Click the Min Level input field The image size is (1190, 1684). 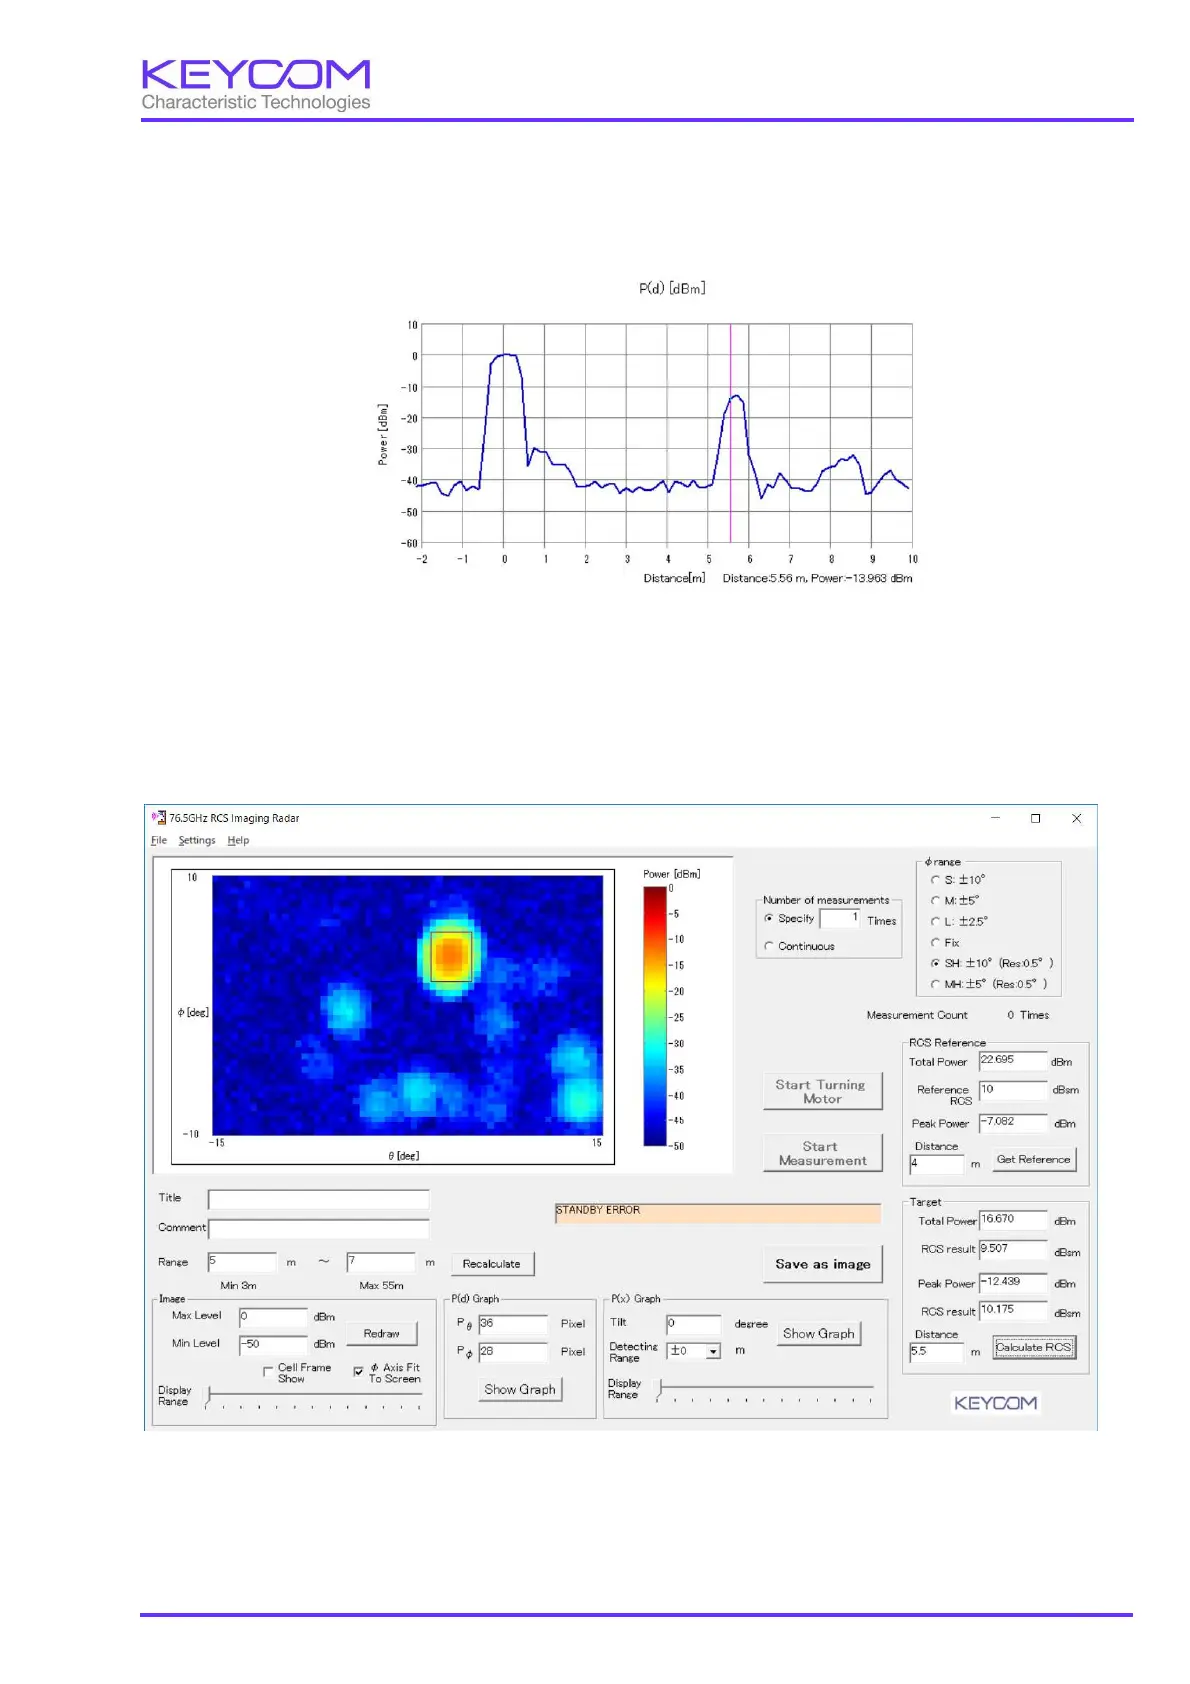point(273,1345)
